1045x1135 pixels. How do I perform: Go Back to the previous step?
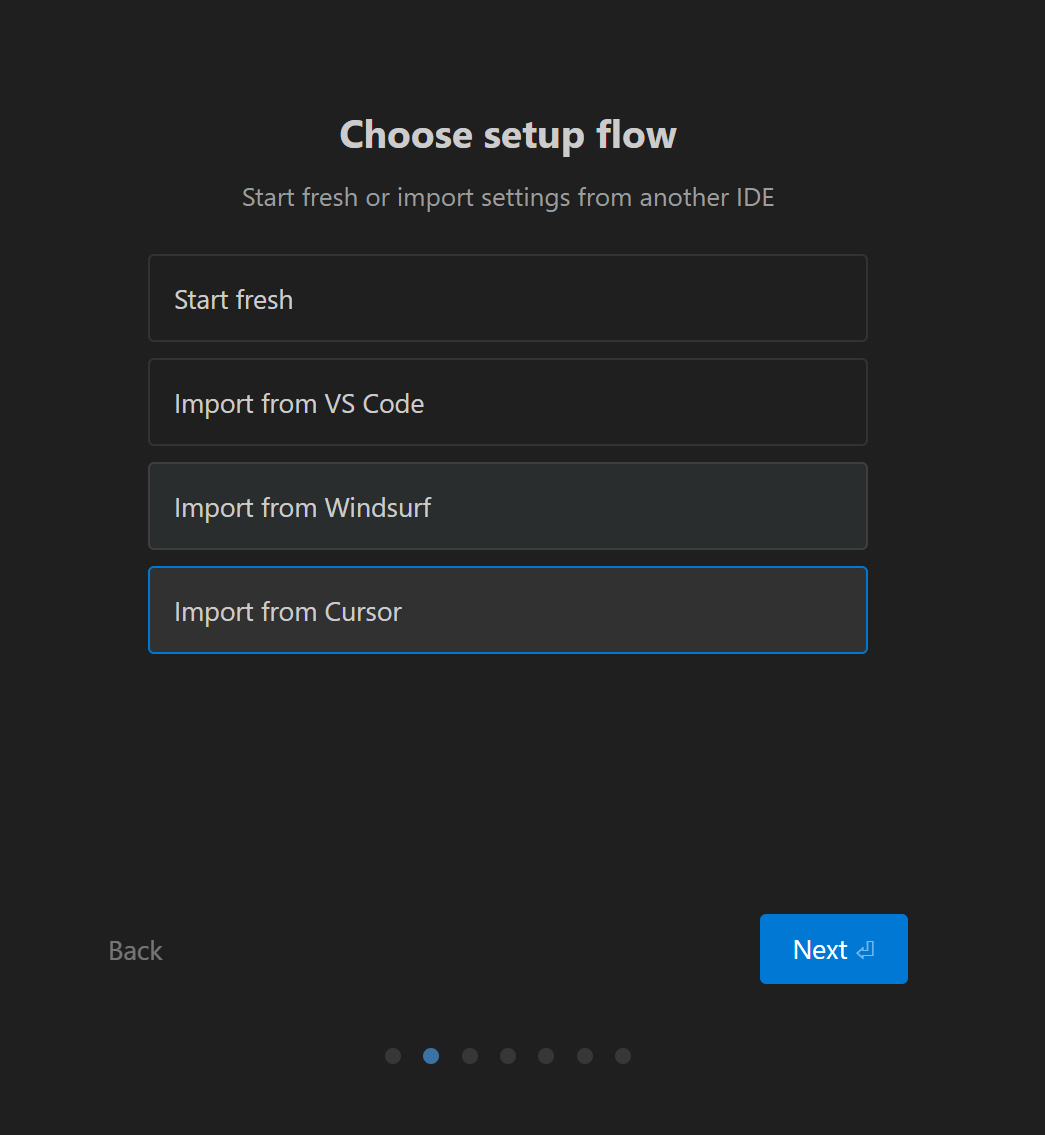pos(135,950)
